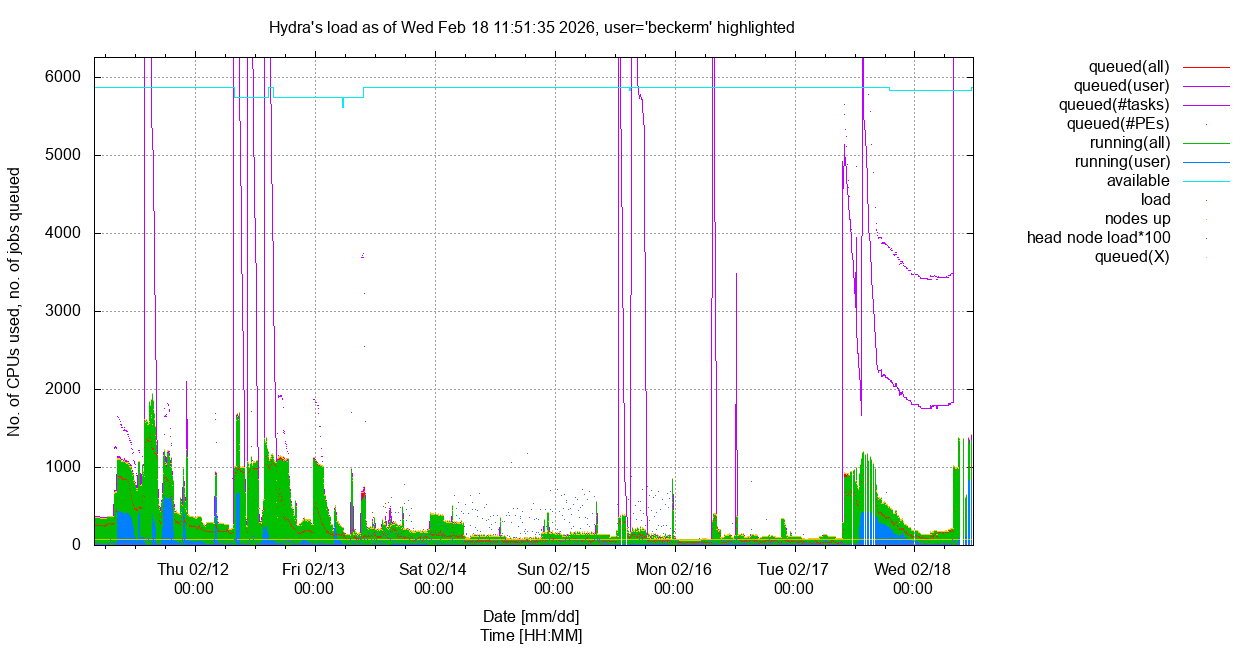The height and width of the screenshot is (650, 1250).
Task: Click the blue line sample beside running(user)
Action: 1206,162
